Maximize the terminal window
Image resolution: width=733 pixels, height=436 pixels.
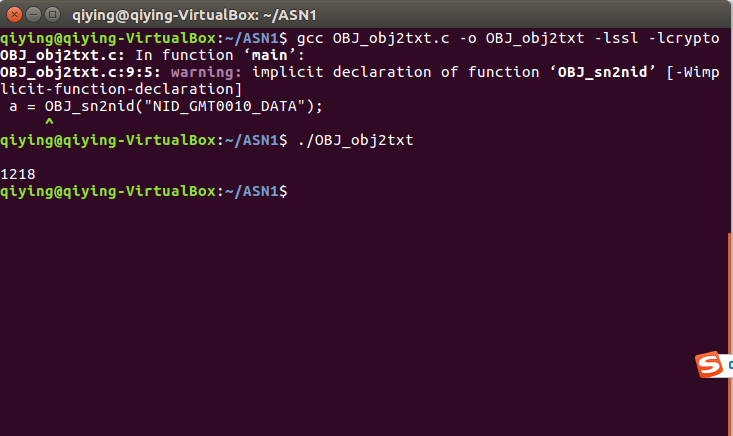tap(52, 15)
